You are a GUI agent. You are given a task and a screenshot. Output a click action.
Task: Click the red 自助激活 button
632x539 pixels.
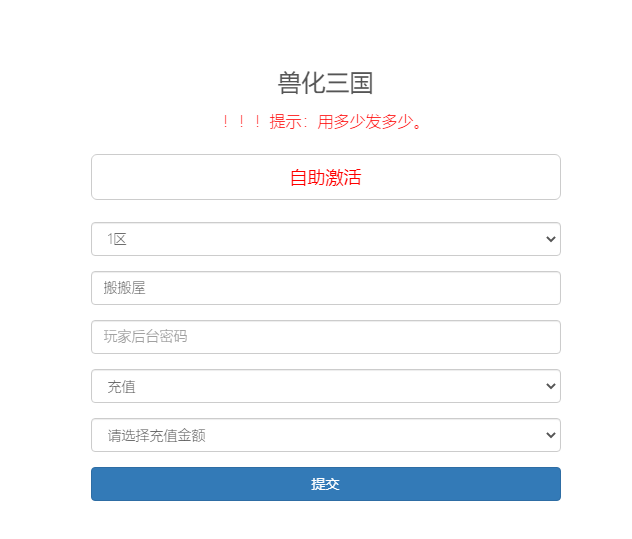[325, 178]
